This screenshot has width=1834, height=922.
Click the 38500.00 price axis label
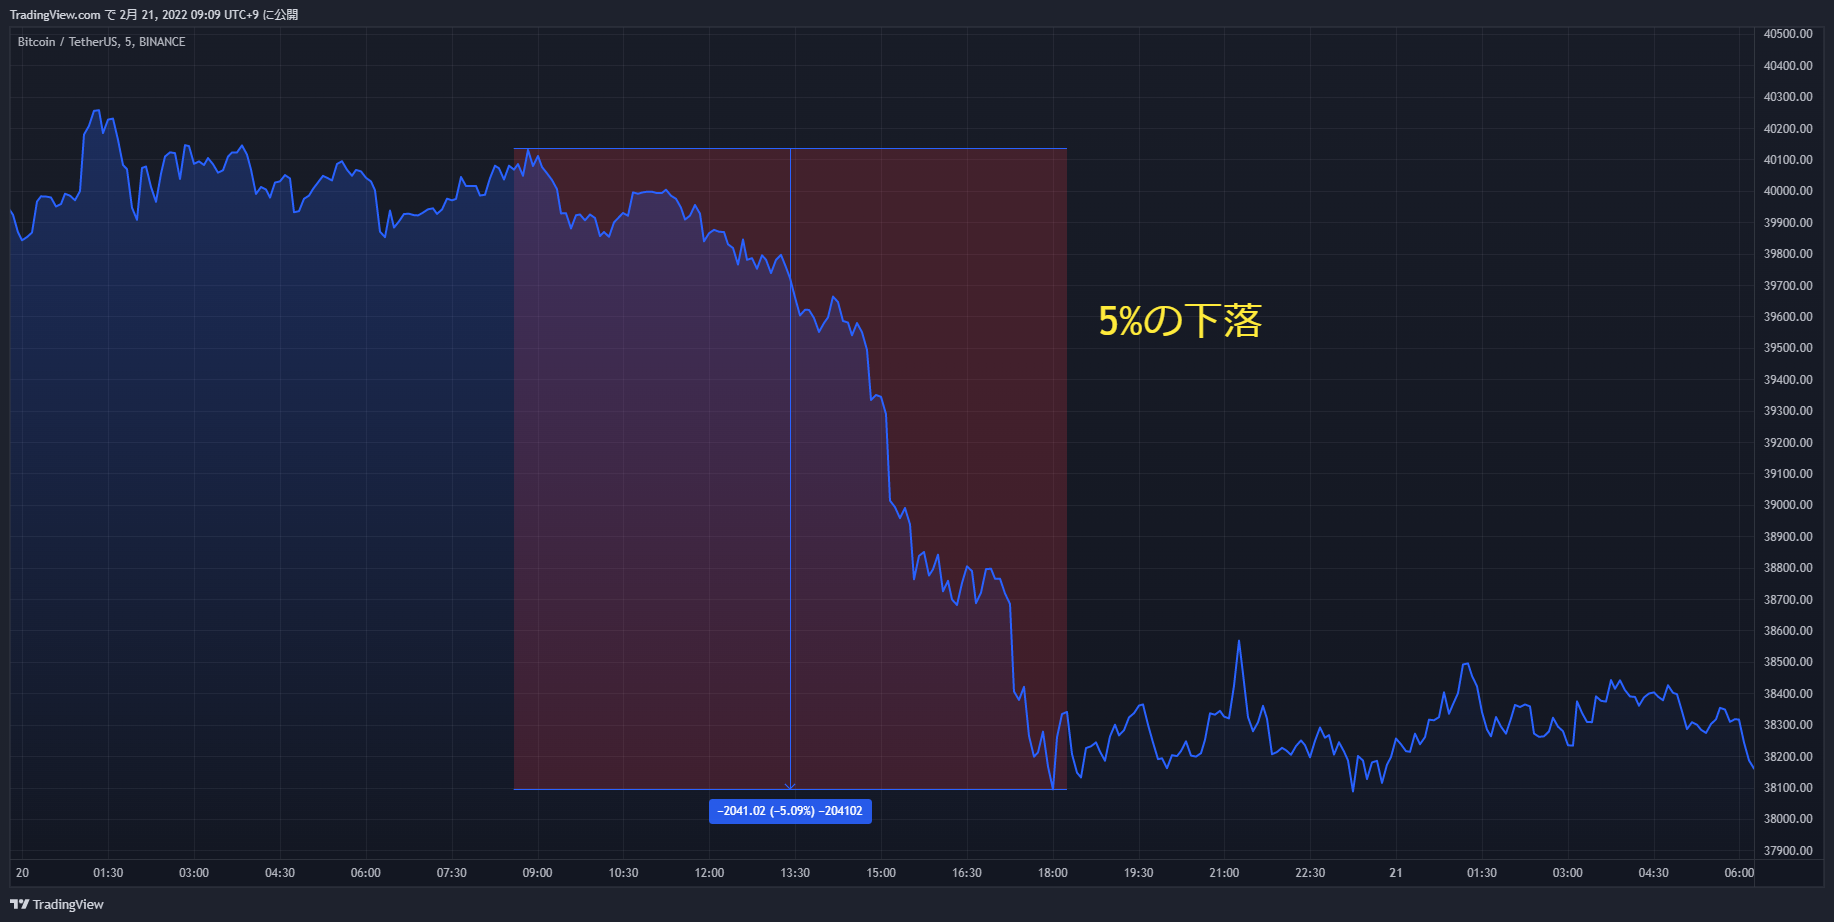tap(1788, 662)
